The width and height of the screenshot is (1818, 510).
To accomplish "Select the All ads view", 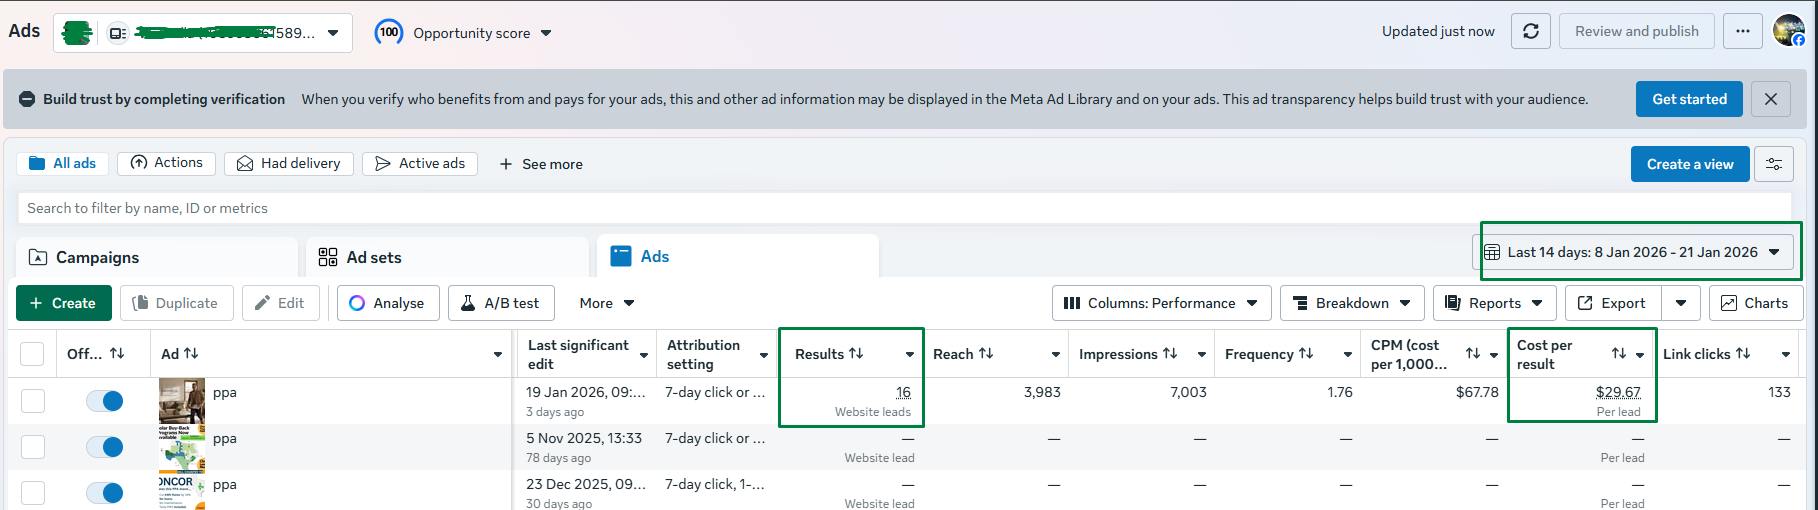I will click(x=63, y=163).
